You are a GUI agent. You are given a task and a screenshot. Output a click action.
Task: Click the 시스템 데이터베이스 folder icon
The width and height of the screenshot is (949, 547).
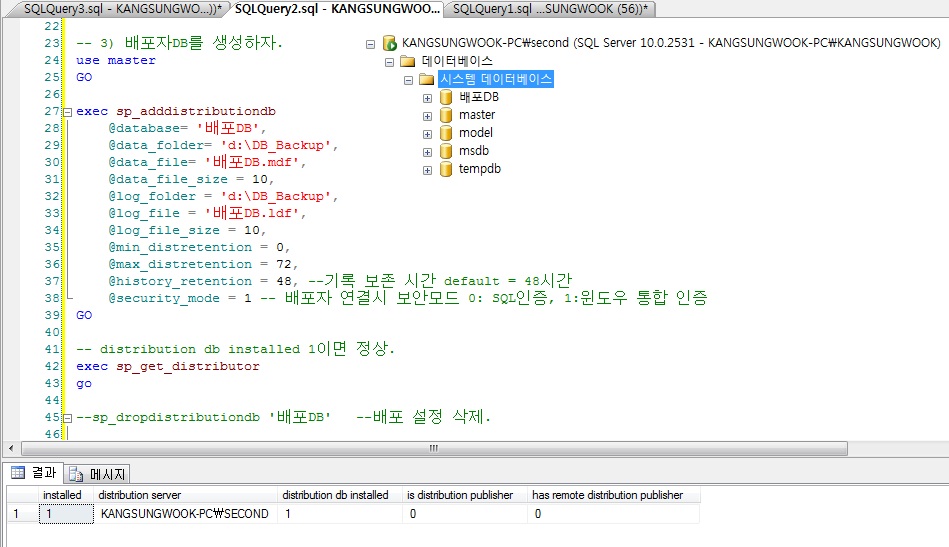coord(427,79)
